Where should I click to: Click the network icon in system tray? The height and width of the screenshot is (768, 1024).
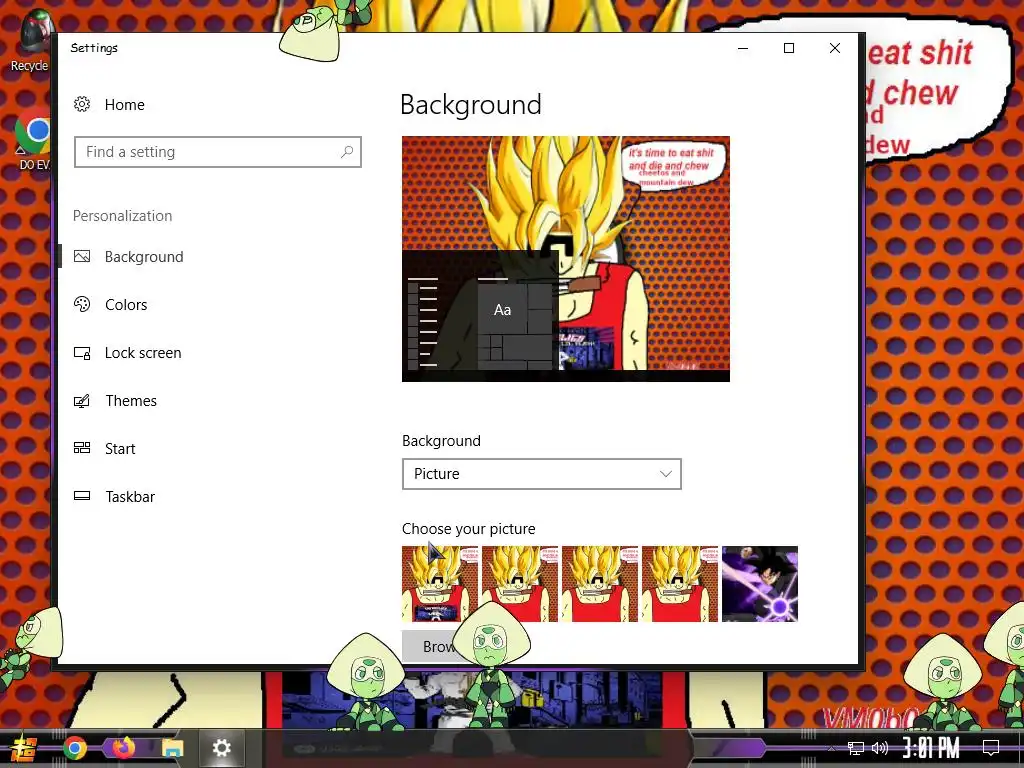coord(855,748)
